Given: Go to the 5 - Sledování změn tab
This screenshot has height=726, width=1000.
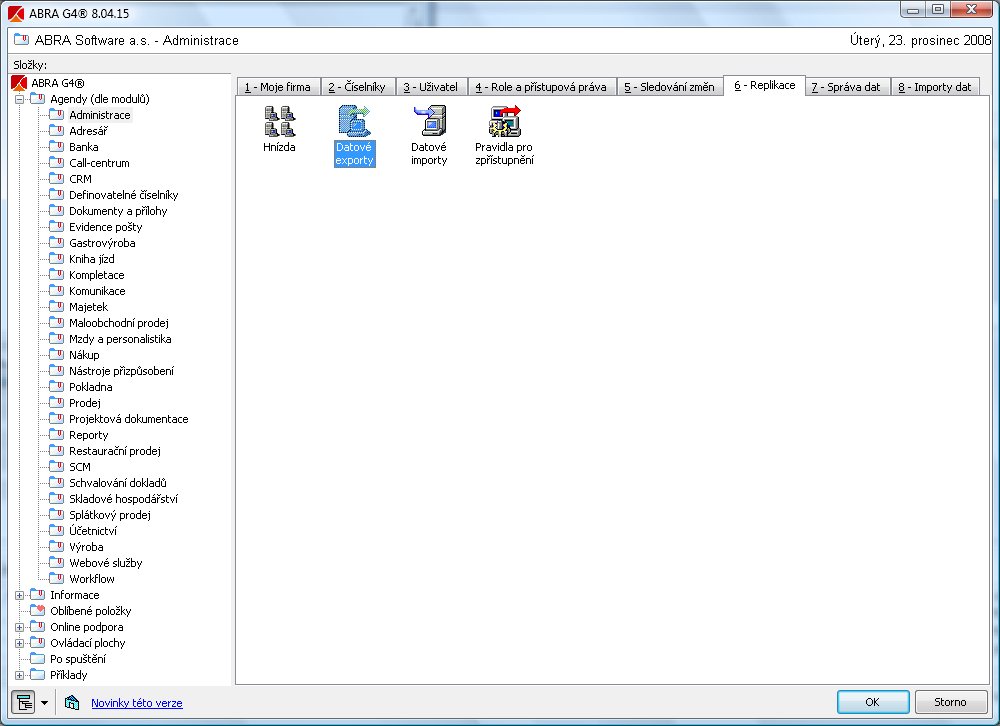Looking at the screenshot, I should 670,87.
